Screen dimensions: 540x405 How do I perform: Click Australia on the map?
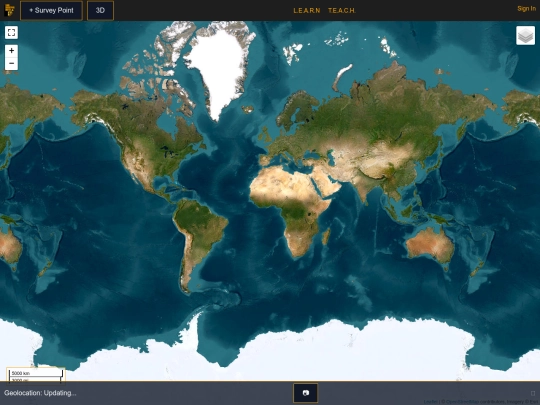pos(430,245)
